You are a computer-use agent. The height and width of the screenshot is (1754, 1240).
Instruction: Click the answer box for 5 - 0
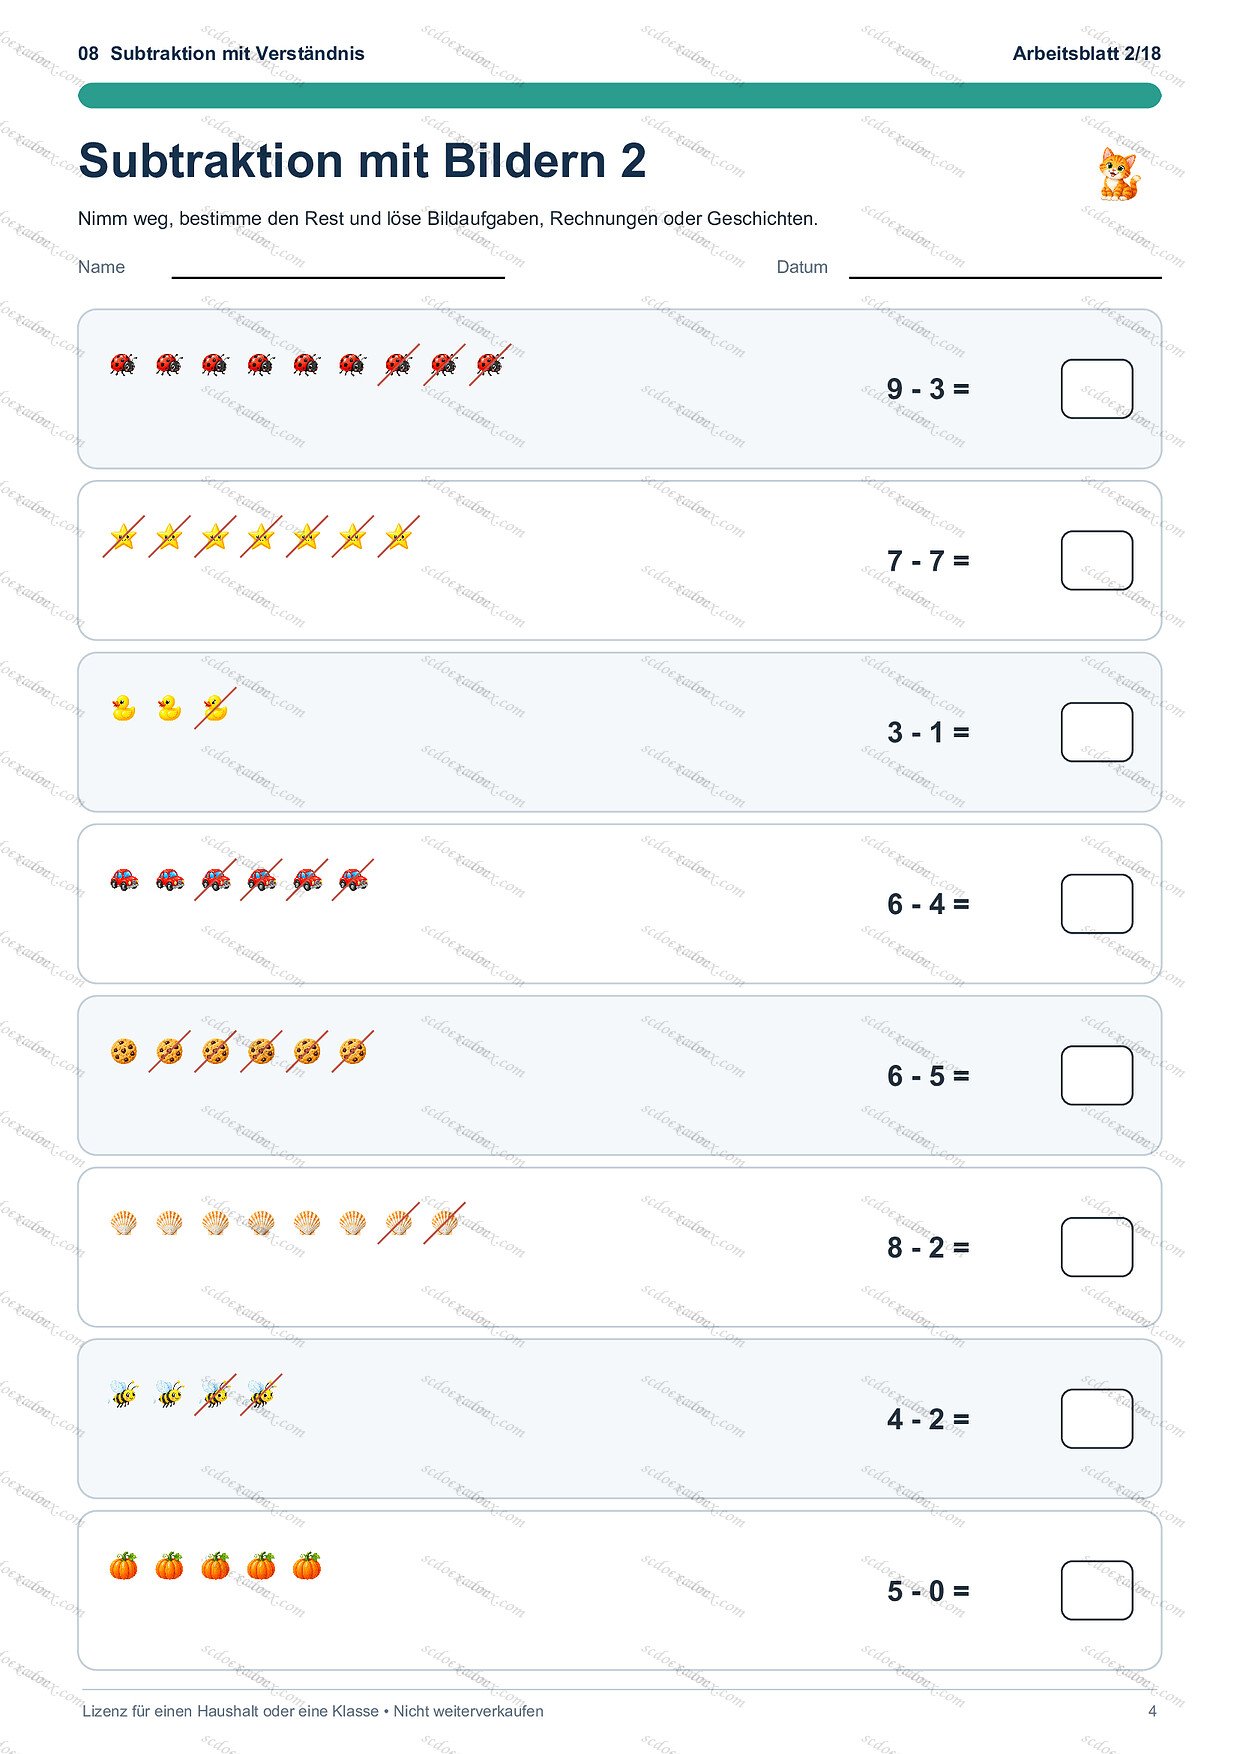click(1097, 1591)
